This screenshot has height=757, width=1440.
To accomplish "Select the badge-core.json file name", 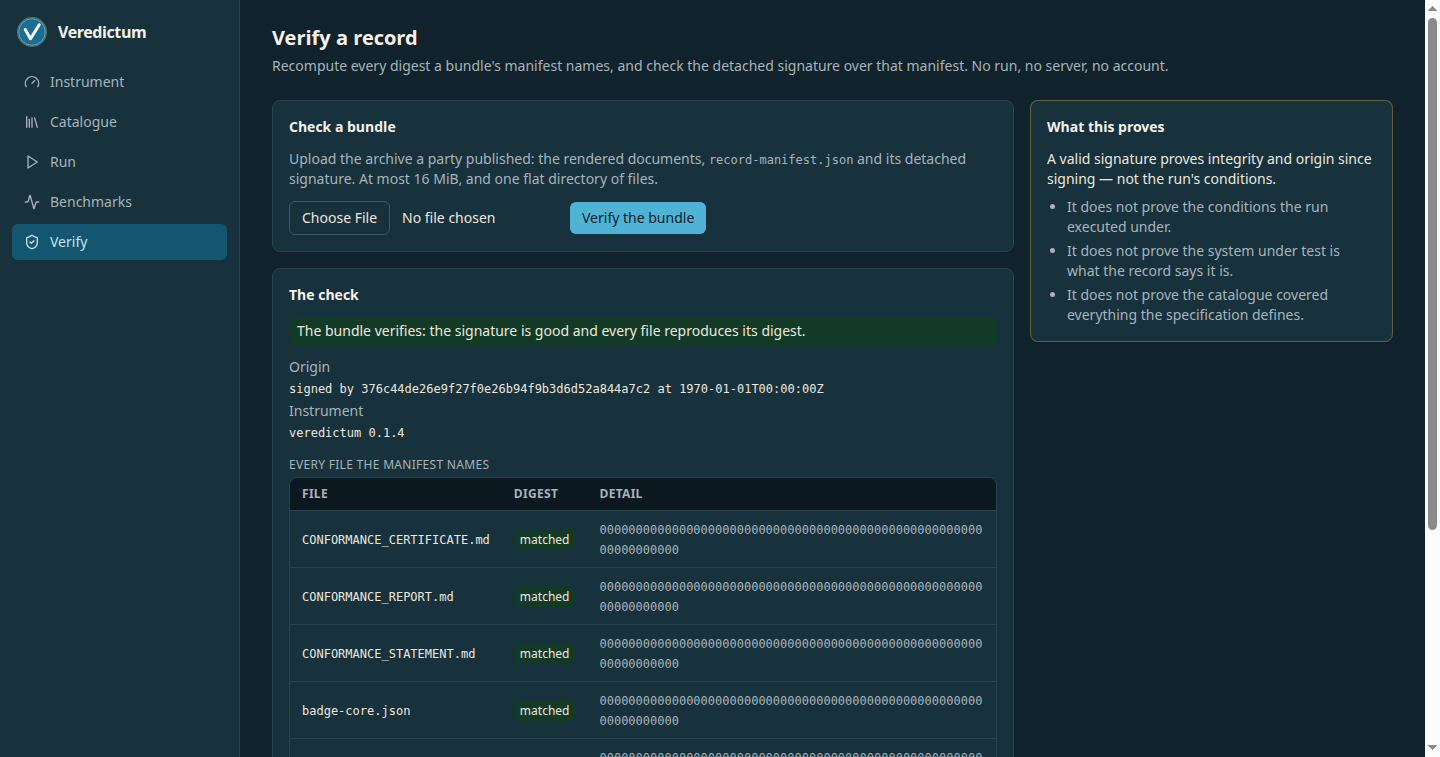I will [x=356, y=711].
